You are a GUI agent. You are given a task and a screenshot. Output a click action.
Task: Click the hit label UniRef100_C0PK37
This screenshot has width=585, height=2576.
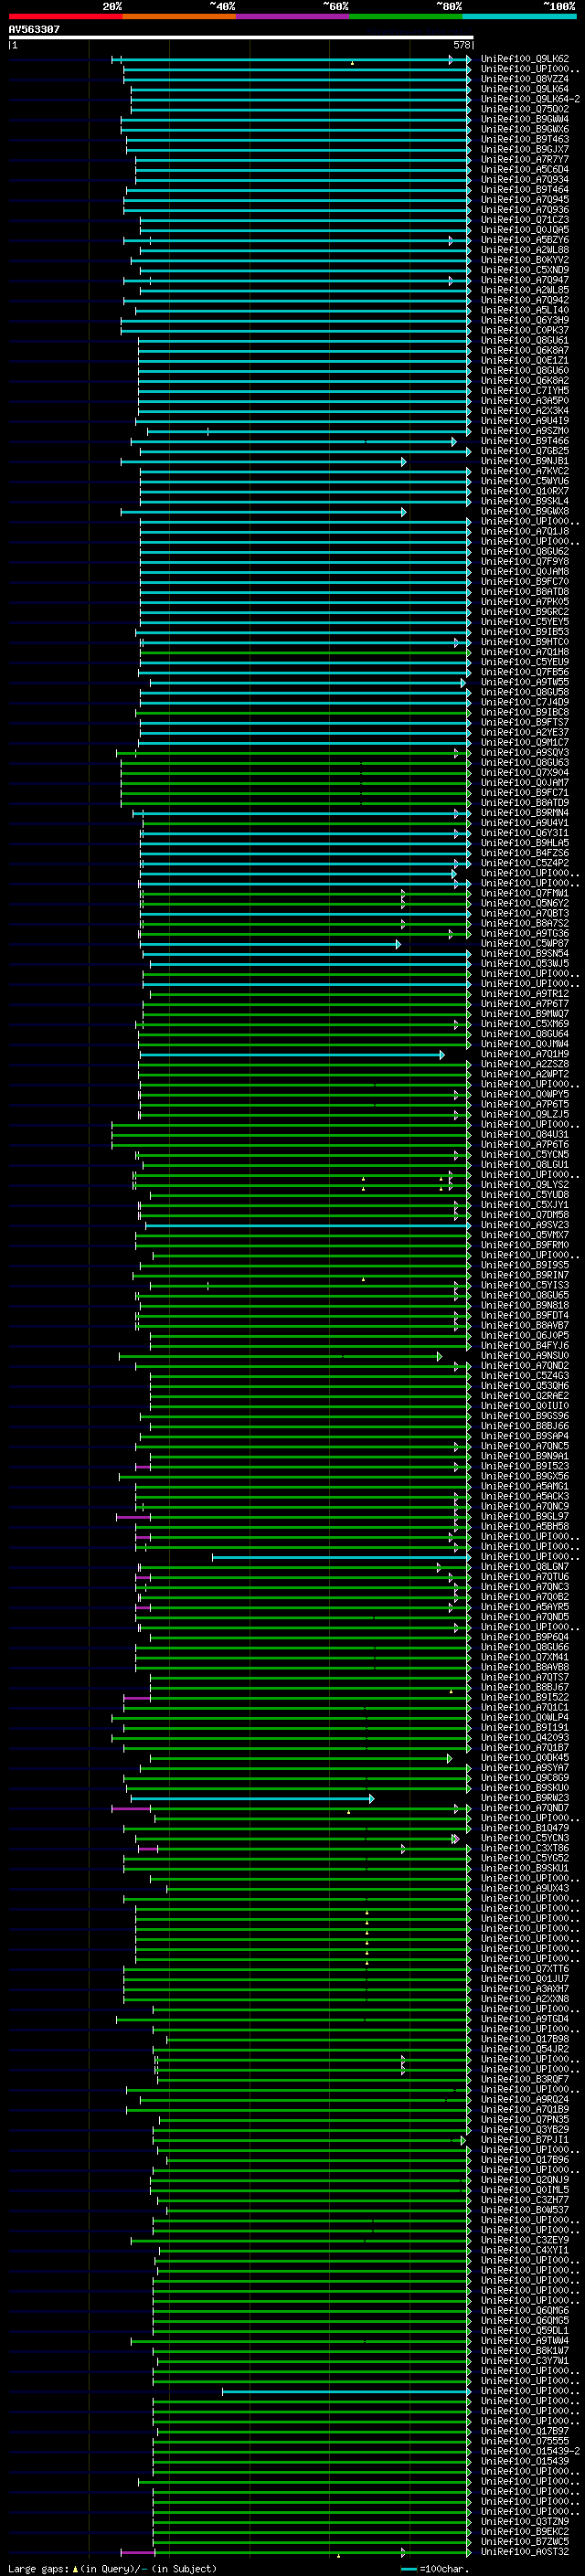point(525,331)
